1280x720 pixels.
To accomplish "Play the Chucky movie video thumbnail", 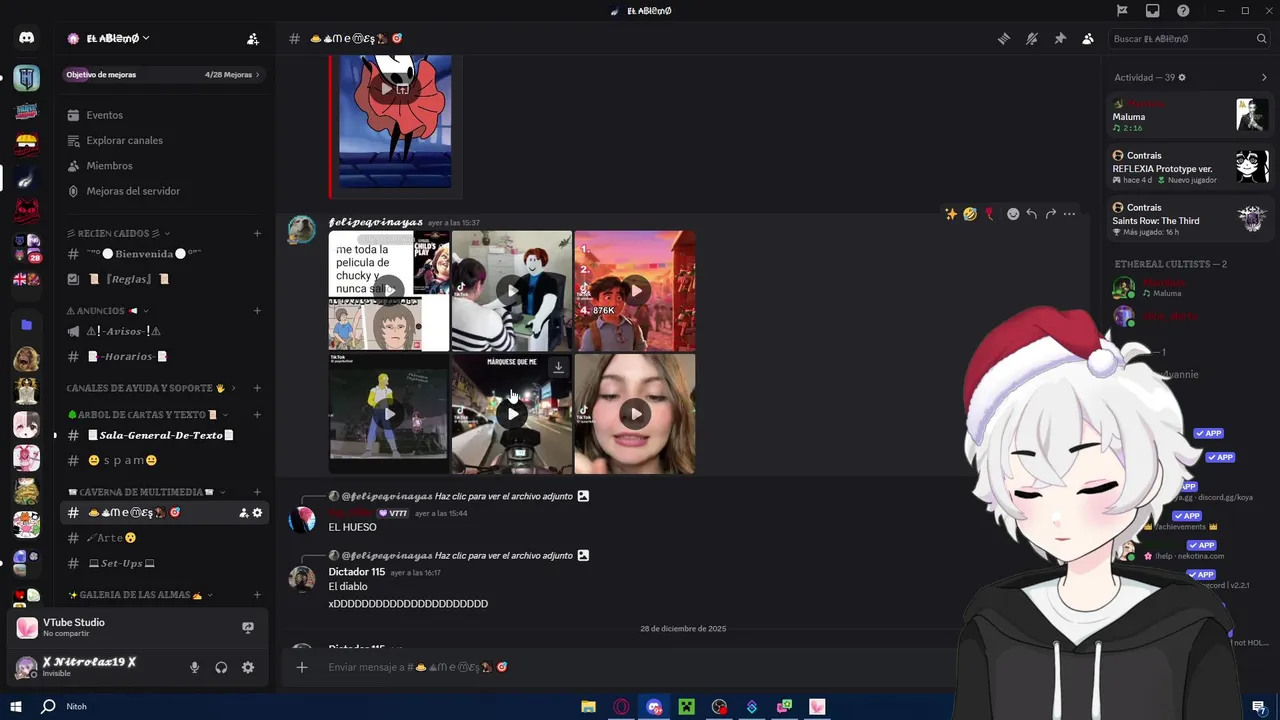I will (389, 291).
